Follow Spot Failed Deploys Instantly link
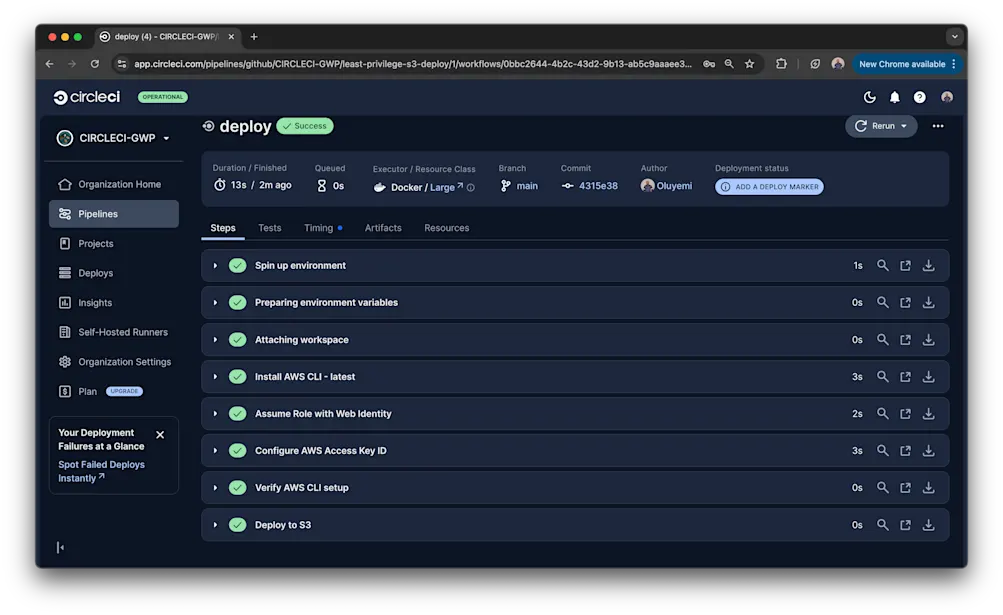Screen dimensions: 1003x615 [100, 472]
